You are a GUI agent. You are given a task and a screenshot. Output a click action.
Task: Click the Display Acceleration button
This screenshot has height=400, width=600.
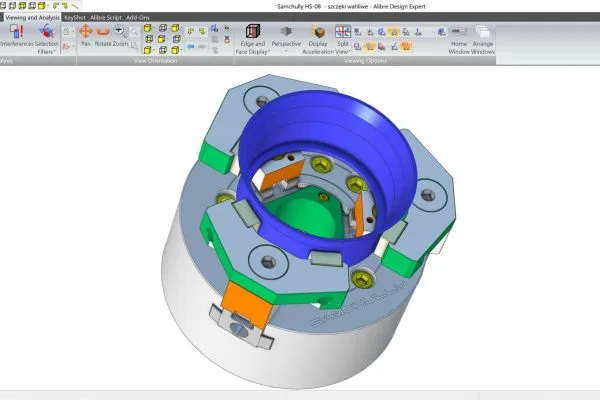point(318,39)
